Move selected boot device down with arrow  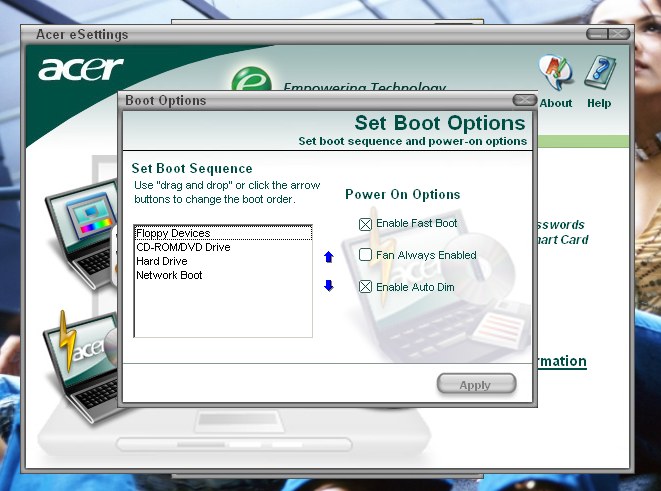(x=329, y=286)
